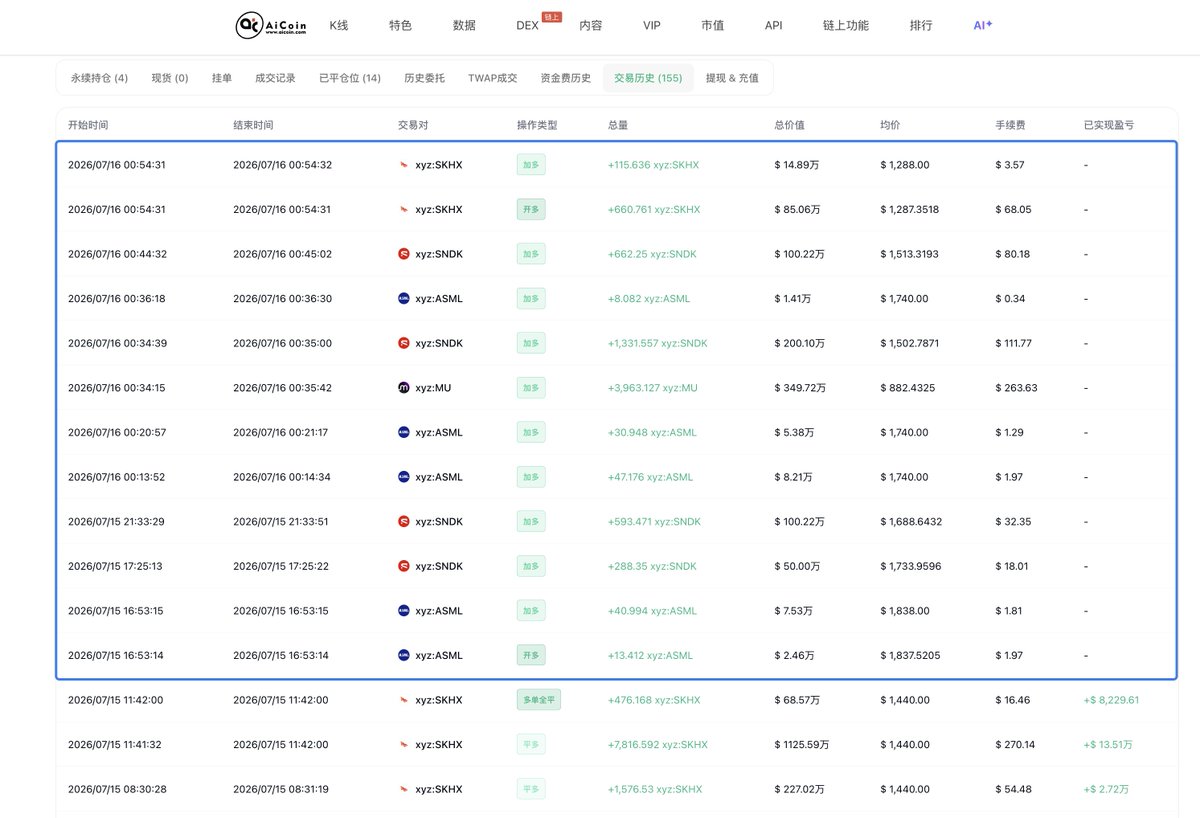Open the 市值 menu

713,25
